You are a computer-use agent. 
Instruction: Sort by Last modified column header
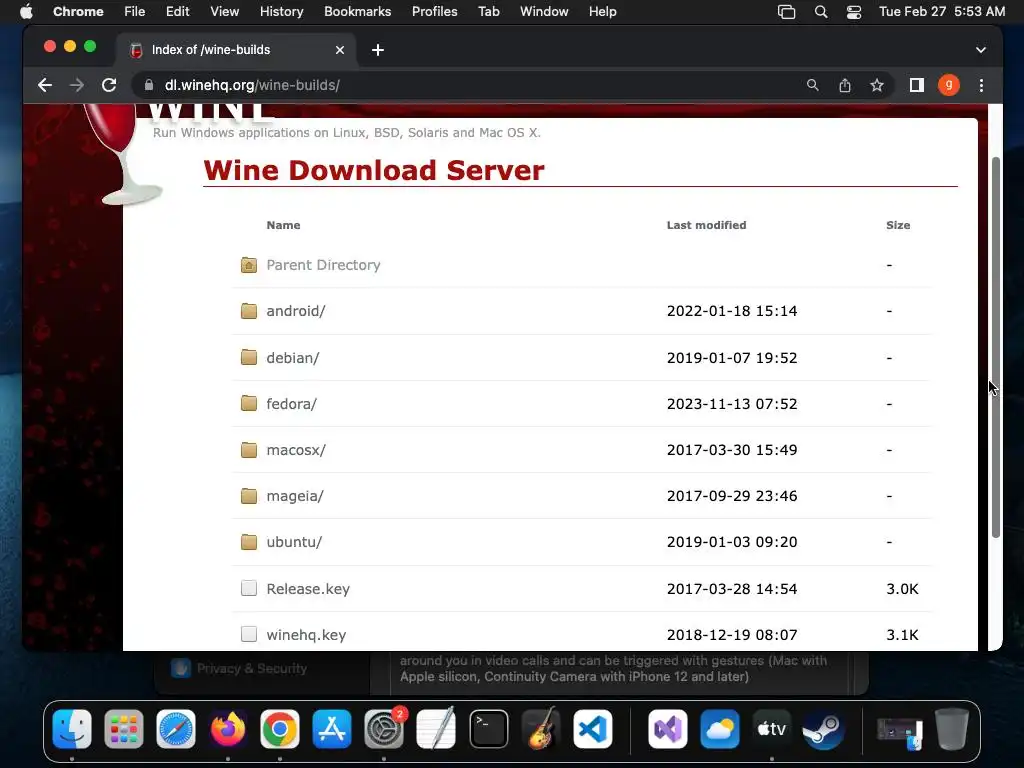(x=706, y=225)
